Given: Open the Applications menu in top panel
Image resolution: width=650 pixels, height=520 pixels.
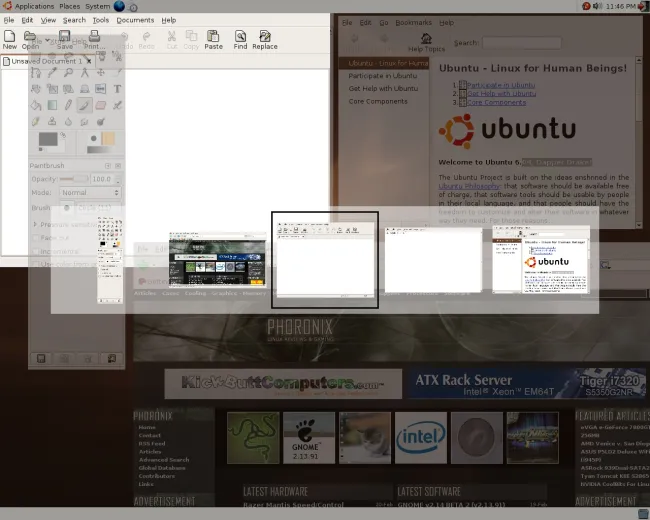Looking at the screenshot, I should pos(34,6).
